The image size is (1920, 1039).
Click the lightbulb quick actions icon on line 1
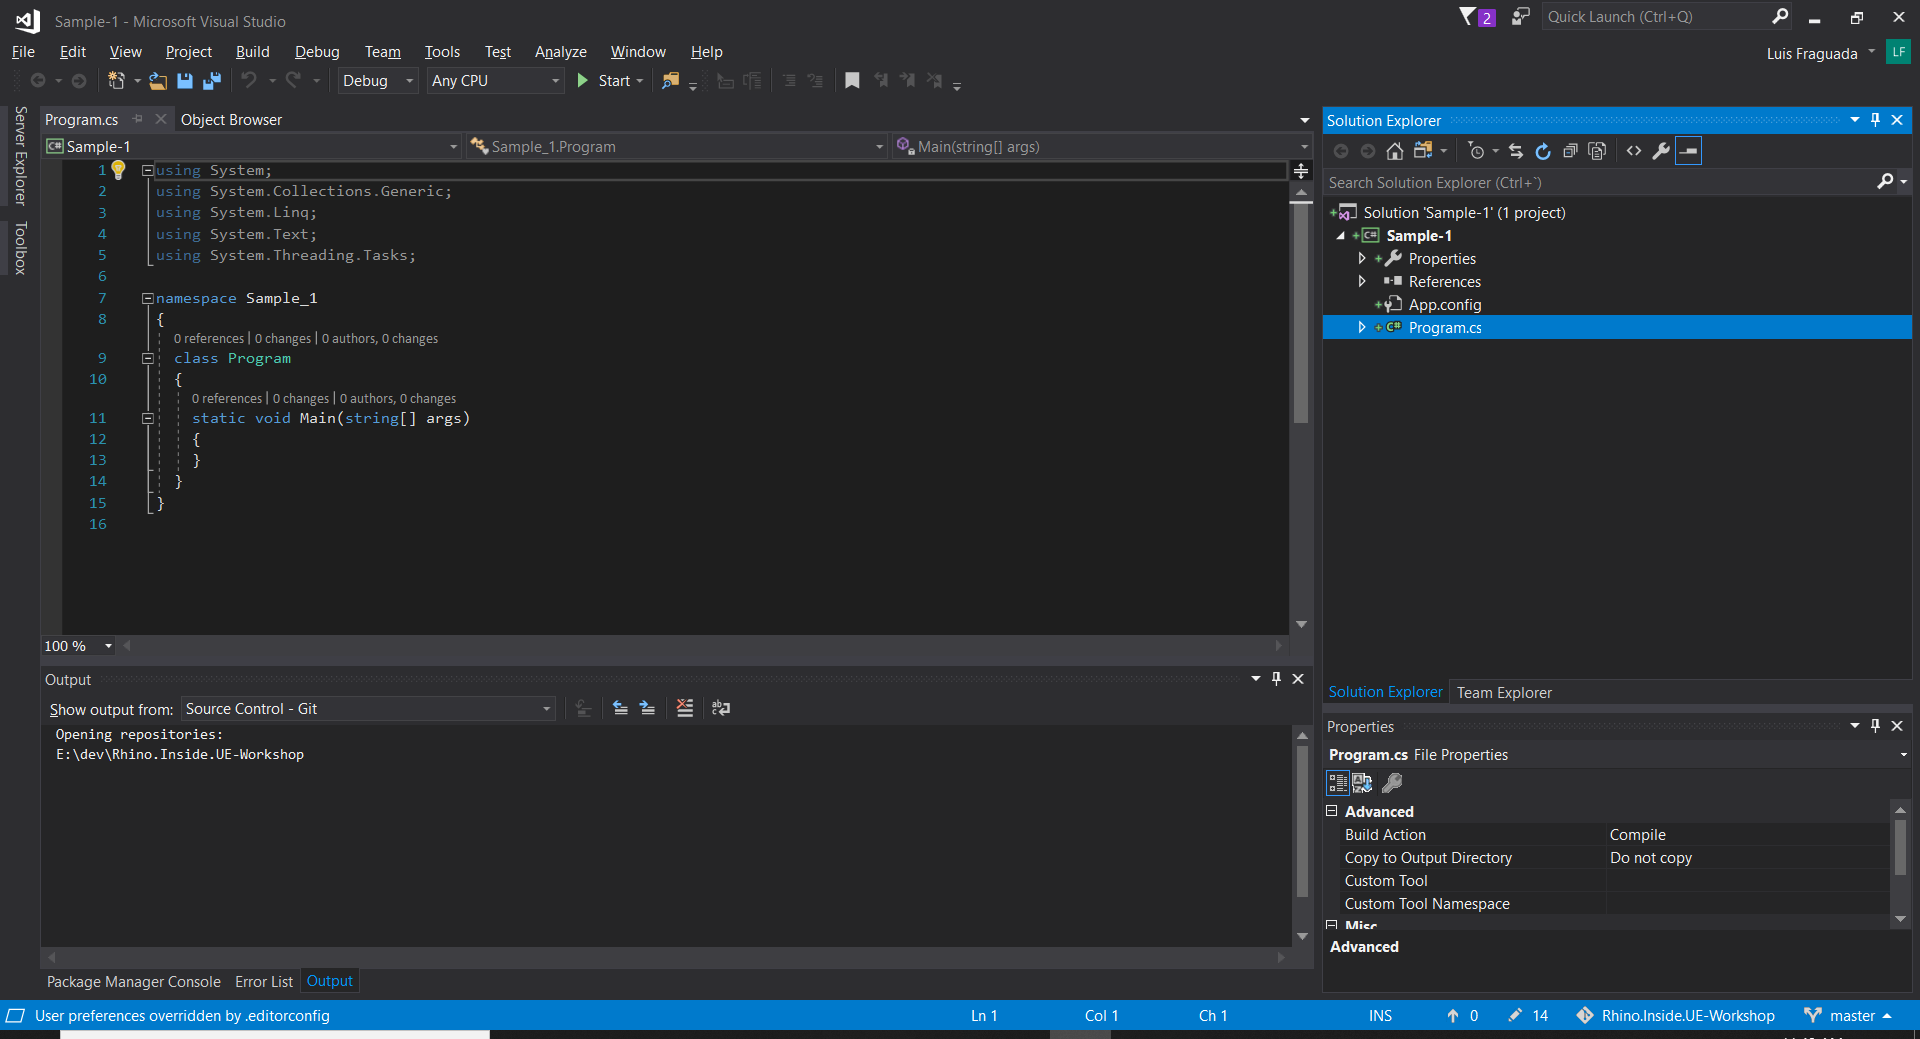click(x=118, y=170)
